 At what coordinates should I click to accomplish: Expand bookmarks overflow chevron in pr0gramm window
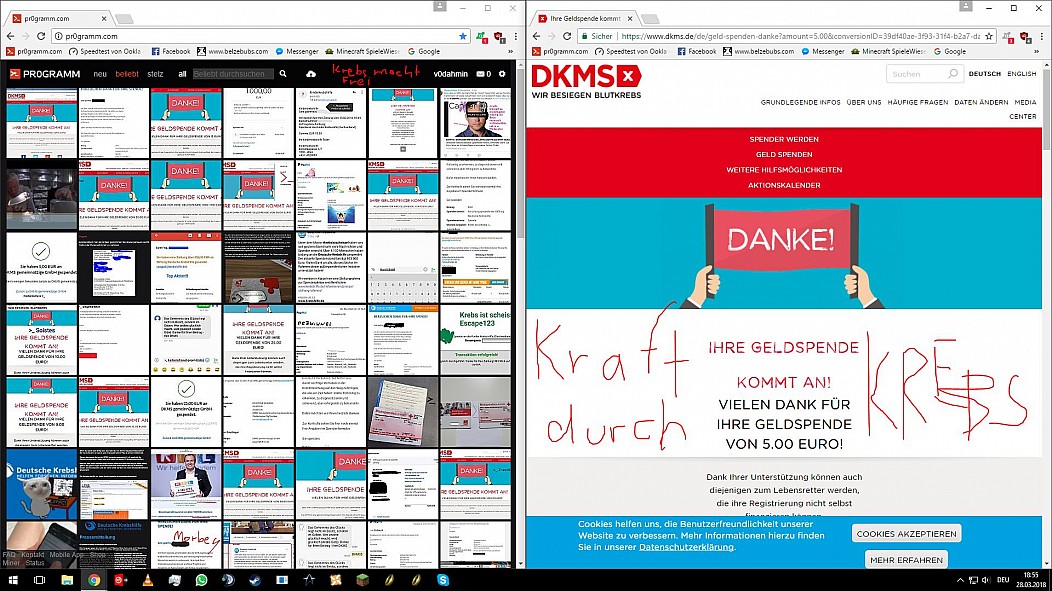coord(511,52)
